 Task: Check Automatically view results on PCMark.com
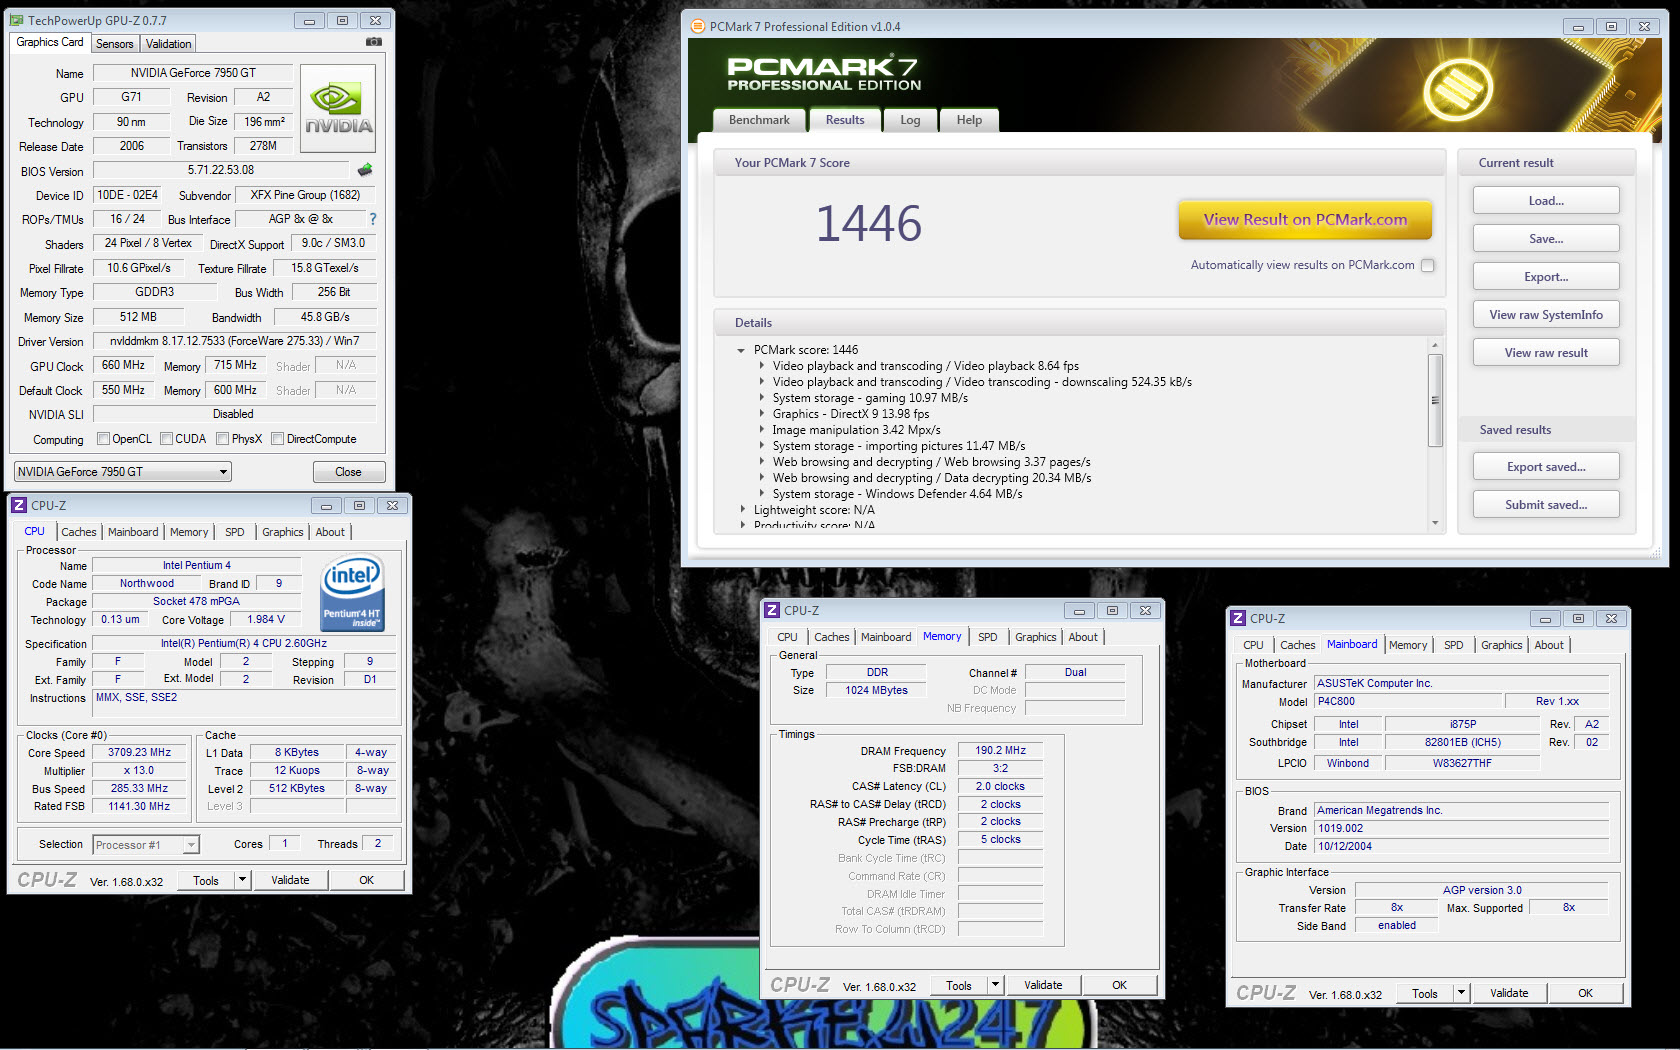(x=1428, y=265)
